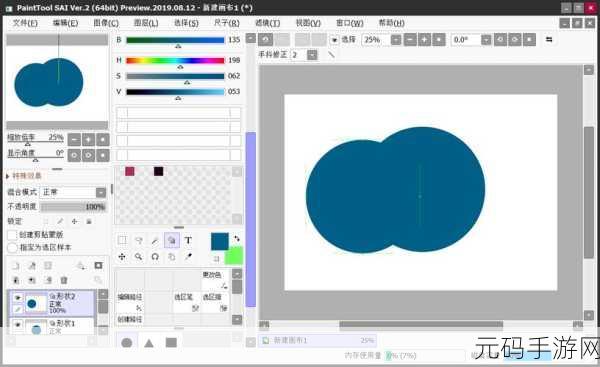Toggle the lock all padlock icon
600x367 pixels.
coord(89,221)
